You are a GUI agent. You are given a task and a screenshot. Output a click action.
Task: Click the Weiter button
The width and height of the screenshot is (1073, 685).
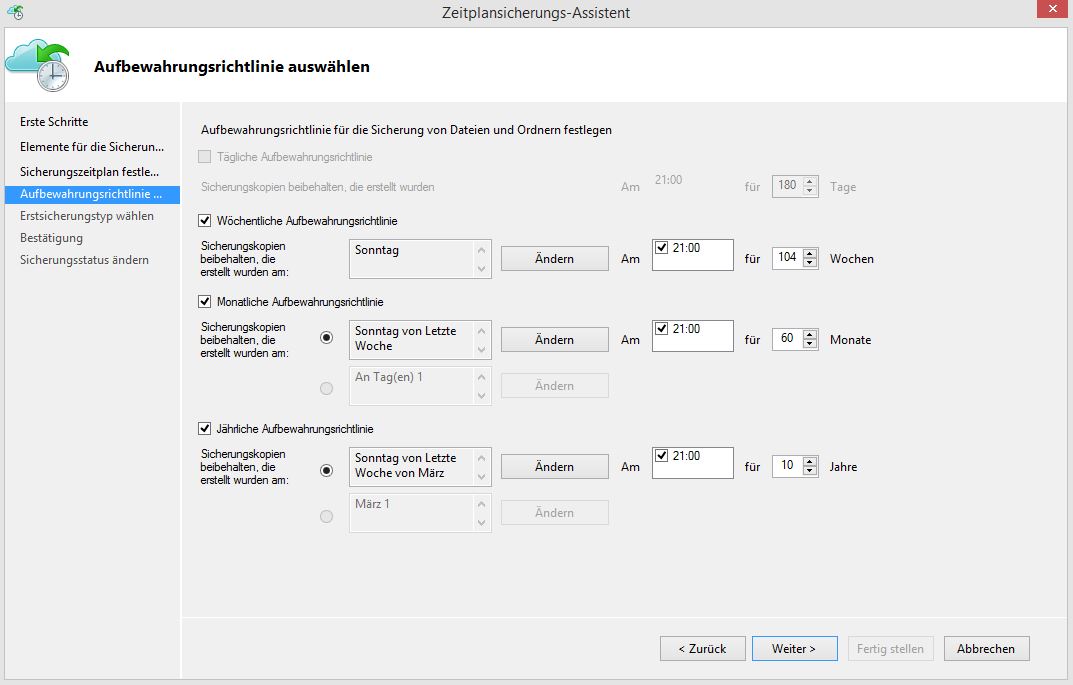click(794, 648)
